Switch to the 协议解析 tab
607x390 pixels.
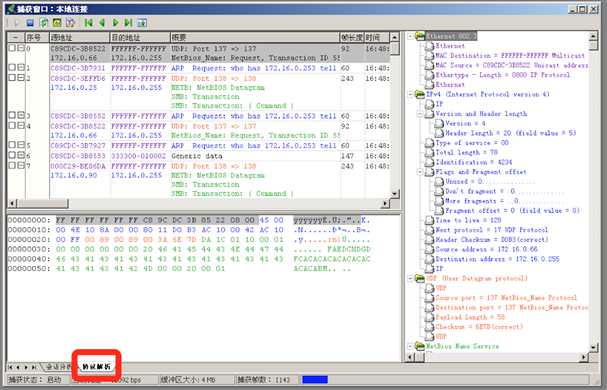tap(96, 367)
